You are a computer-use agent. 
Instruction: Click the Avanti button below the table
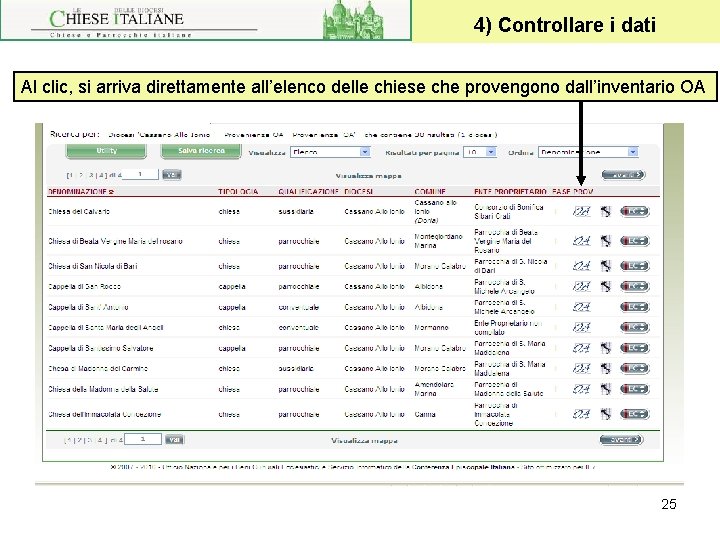[x=621, y=440]
